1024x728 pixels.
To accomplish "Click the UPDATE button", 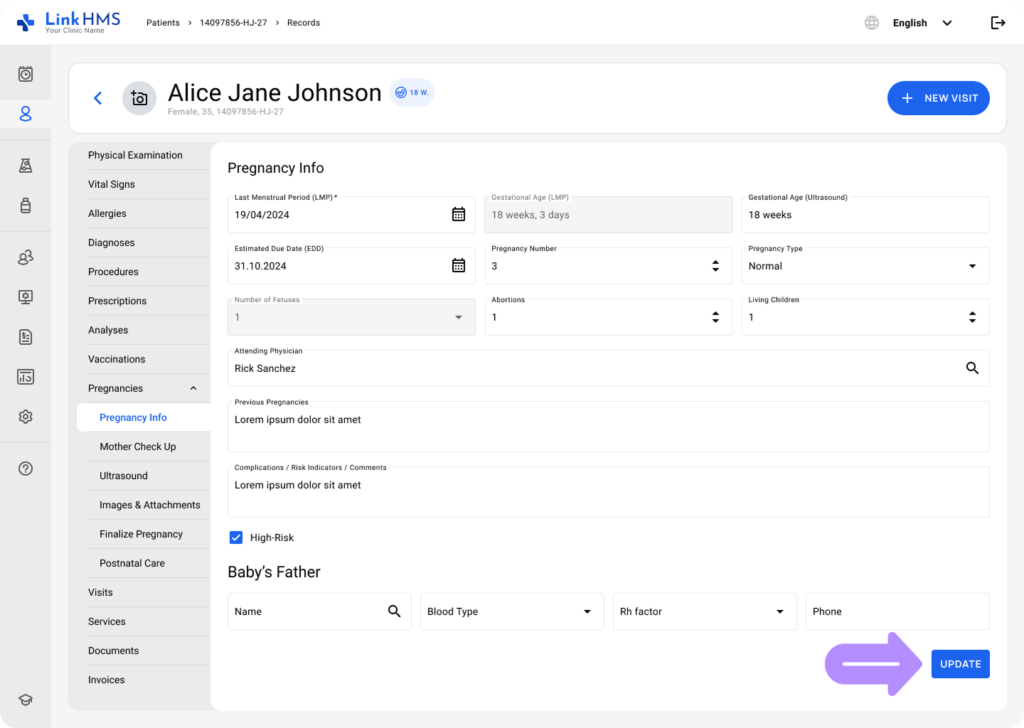I will (960, 664).
